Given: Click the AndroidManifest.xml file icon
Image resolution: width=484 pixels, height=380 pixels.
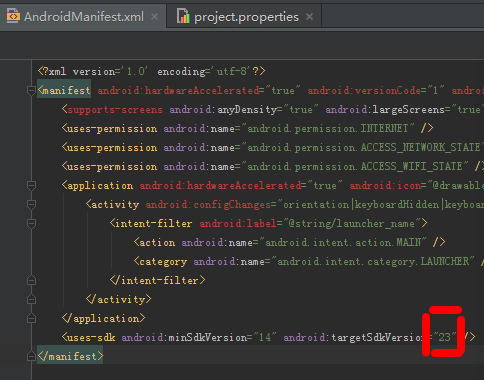Looking at the screenshot, I should (13, 16).
